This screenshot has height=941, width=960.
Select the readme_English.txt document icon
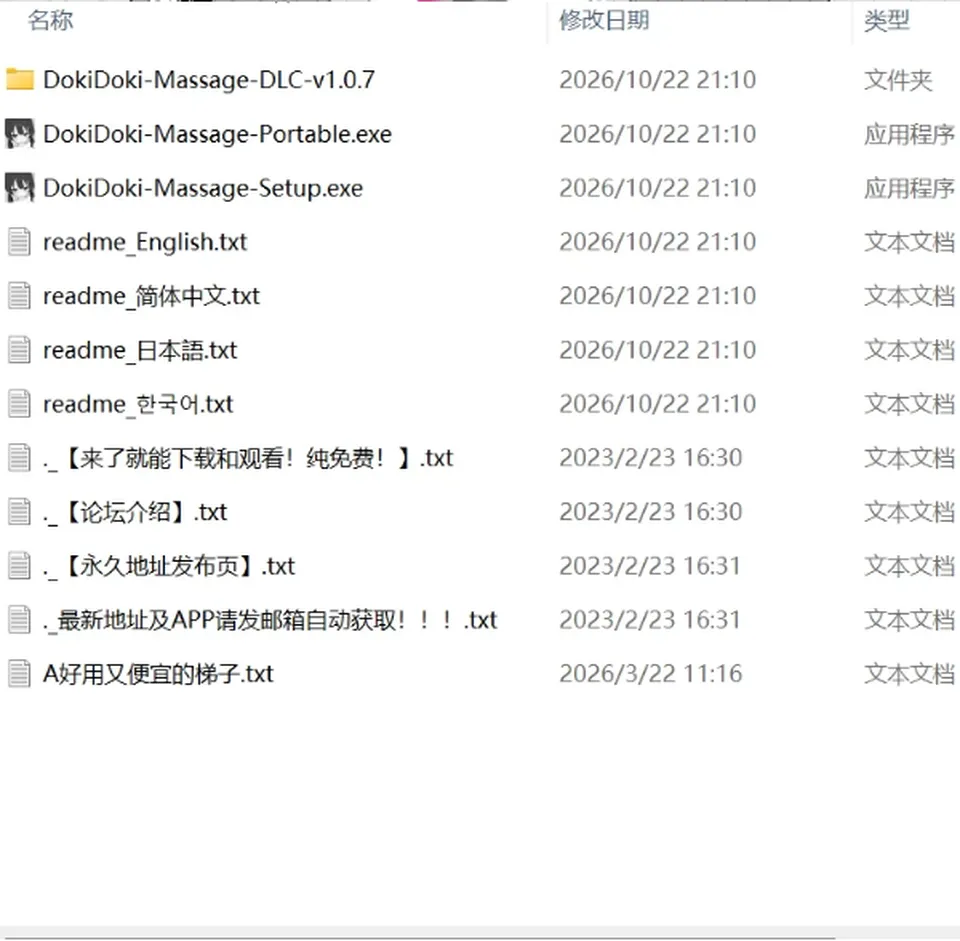(20, 242)
